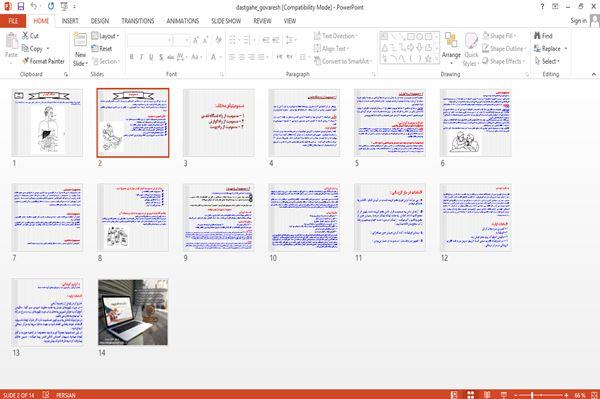Select slide 8 thumbnail
The image size is (600, 399).
133,217
